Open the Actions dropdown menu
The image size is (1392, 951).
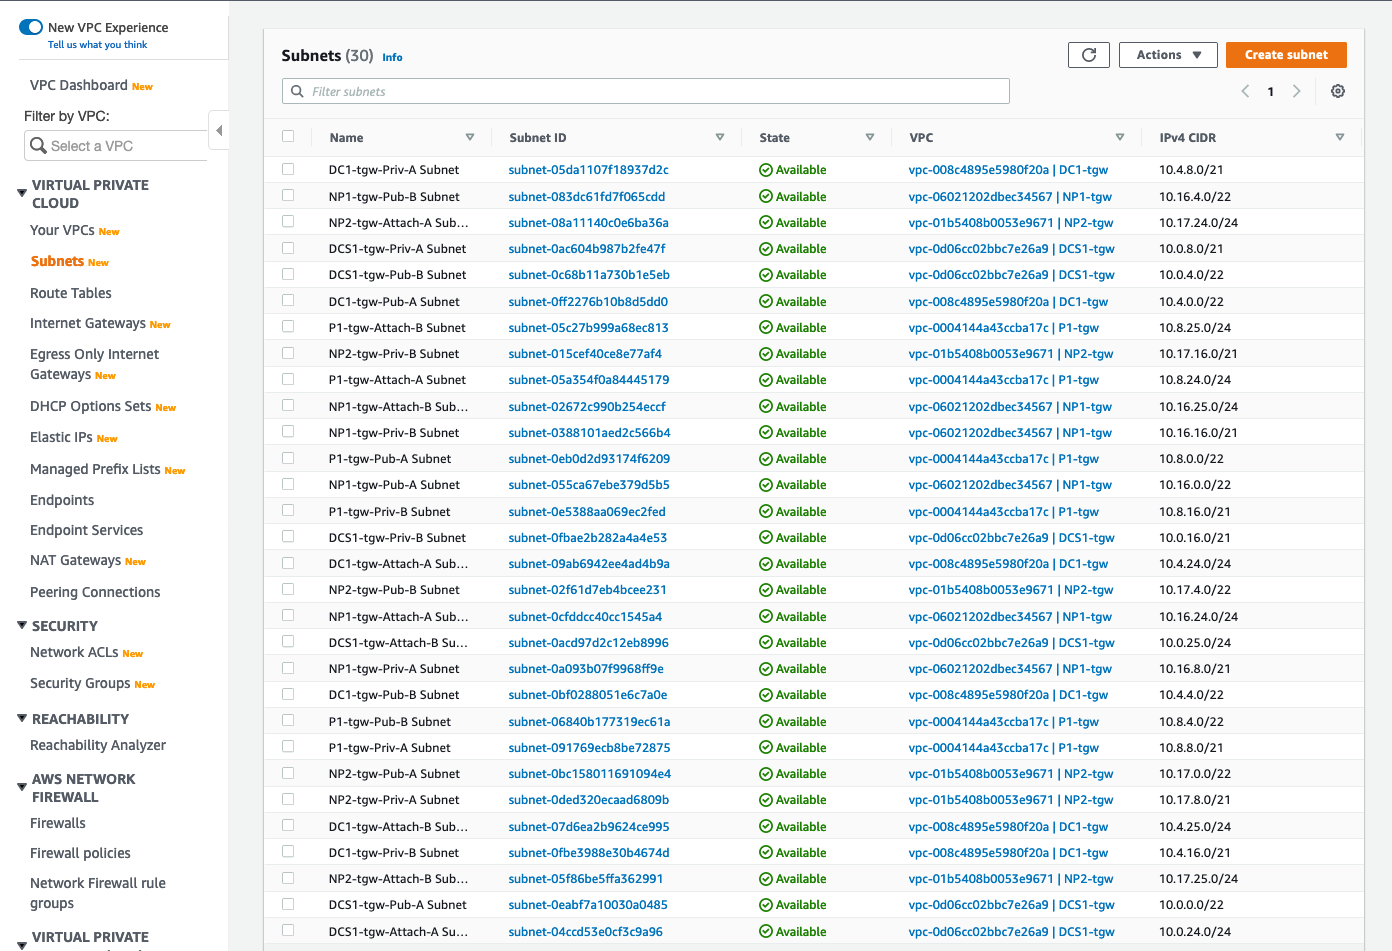1168,55
